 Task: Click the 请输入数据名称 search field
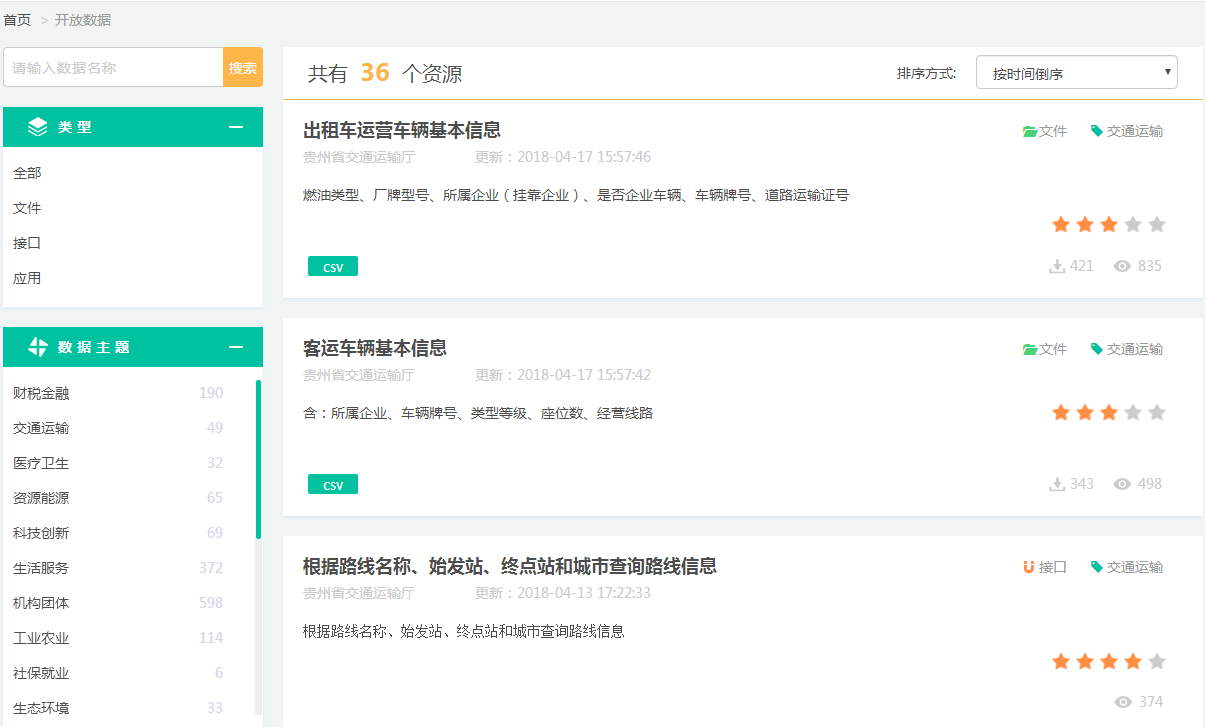click(x=113, y=68)
